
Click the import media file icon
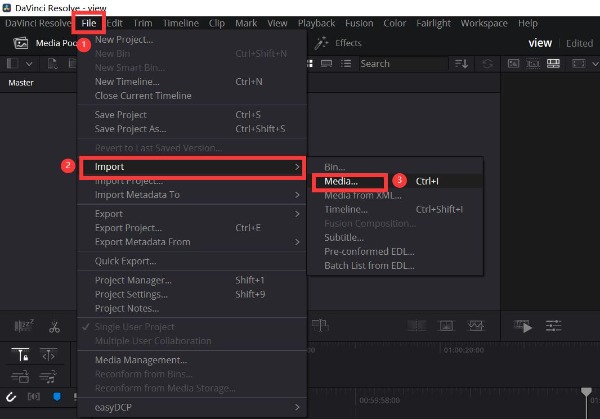pyautogui.click(x=52, y=64)
